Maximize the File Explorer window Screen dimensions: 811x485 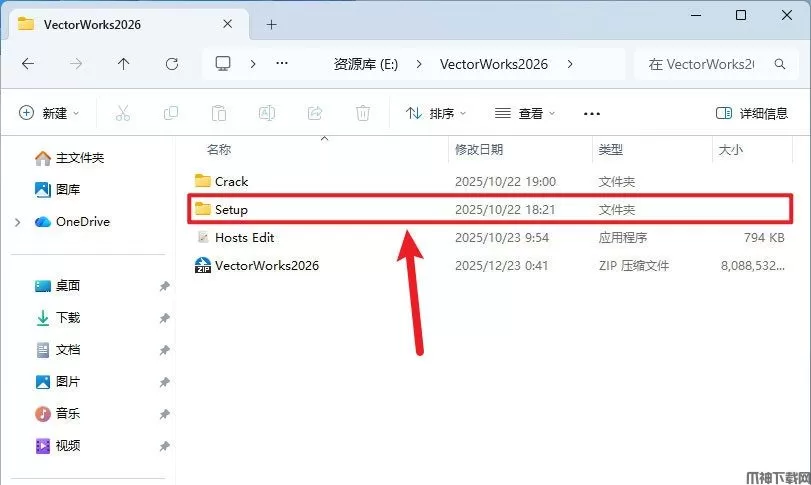point(741,16)
